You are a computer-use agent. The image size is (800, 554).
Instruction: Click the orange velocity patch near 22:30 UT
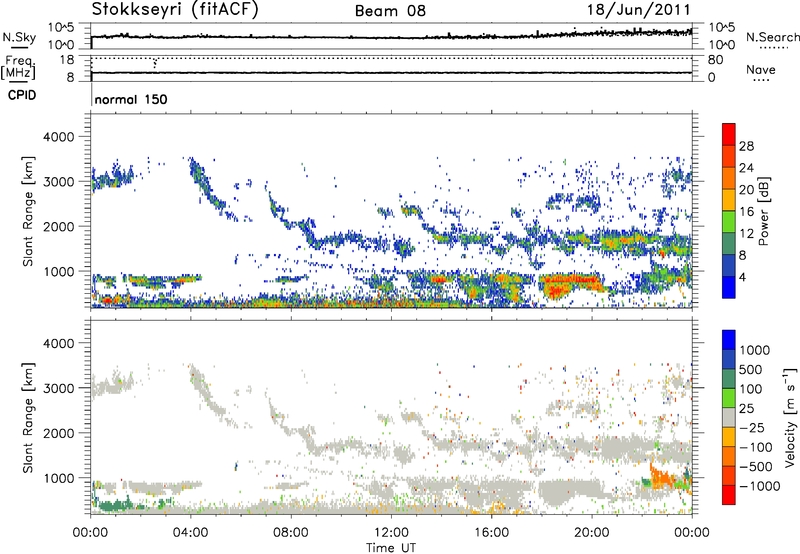[664, 479]
